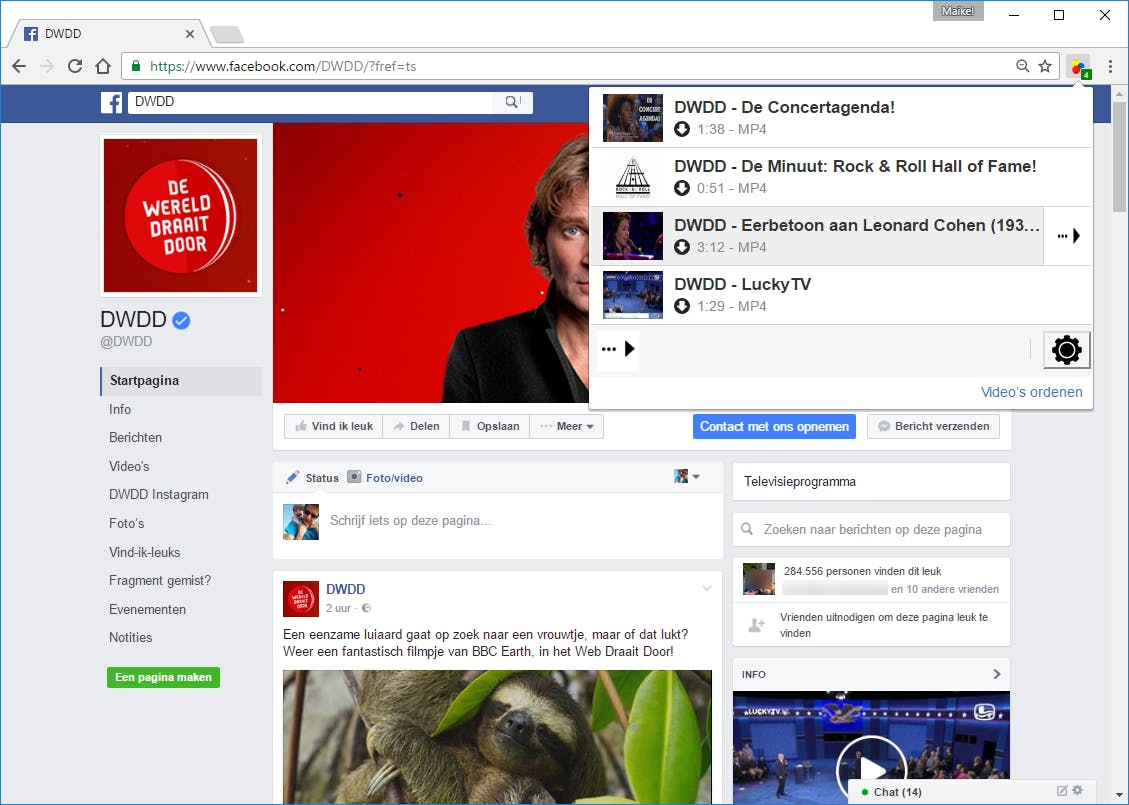Open Evenementen in the sidebar
This screenshot has height=805, width=1129.
click(148, 609)
